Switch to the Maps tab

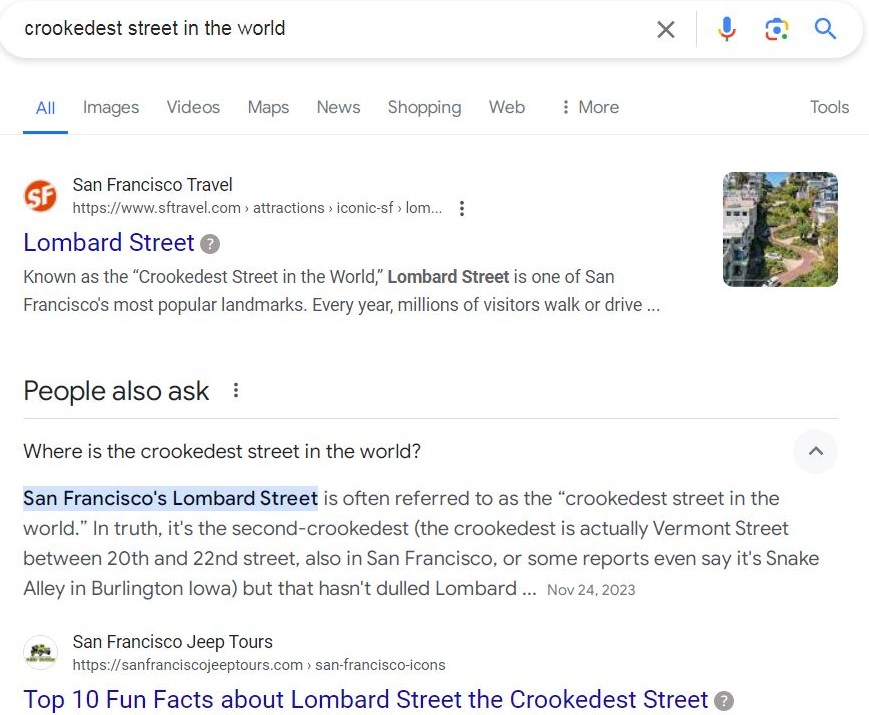pos(268,107)
